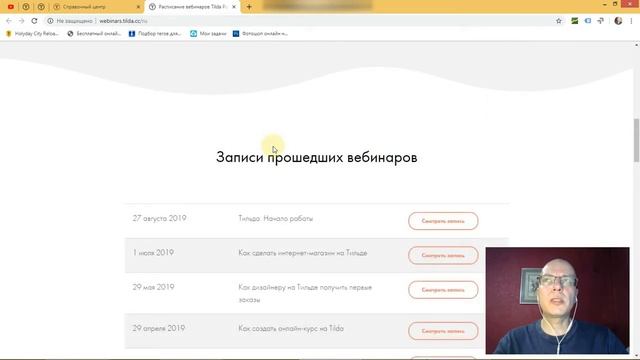Reload the webinars page
Image resolution: width=640 pixels, height=360 pixels.
click(34, 21)
